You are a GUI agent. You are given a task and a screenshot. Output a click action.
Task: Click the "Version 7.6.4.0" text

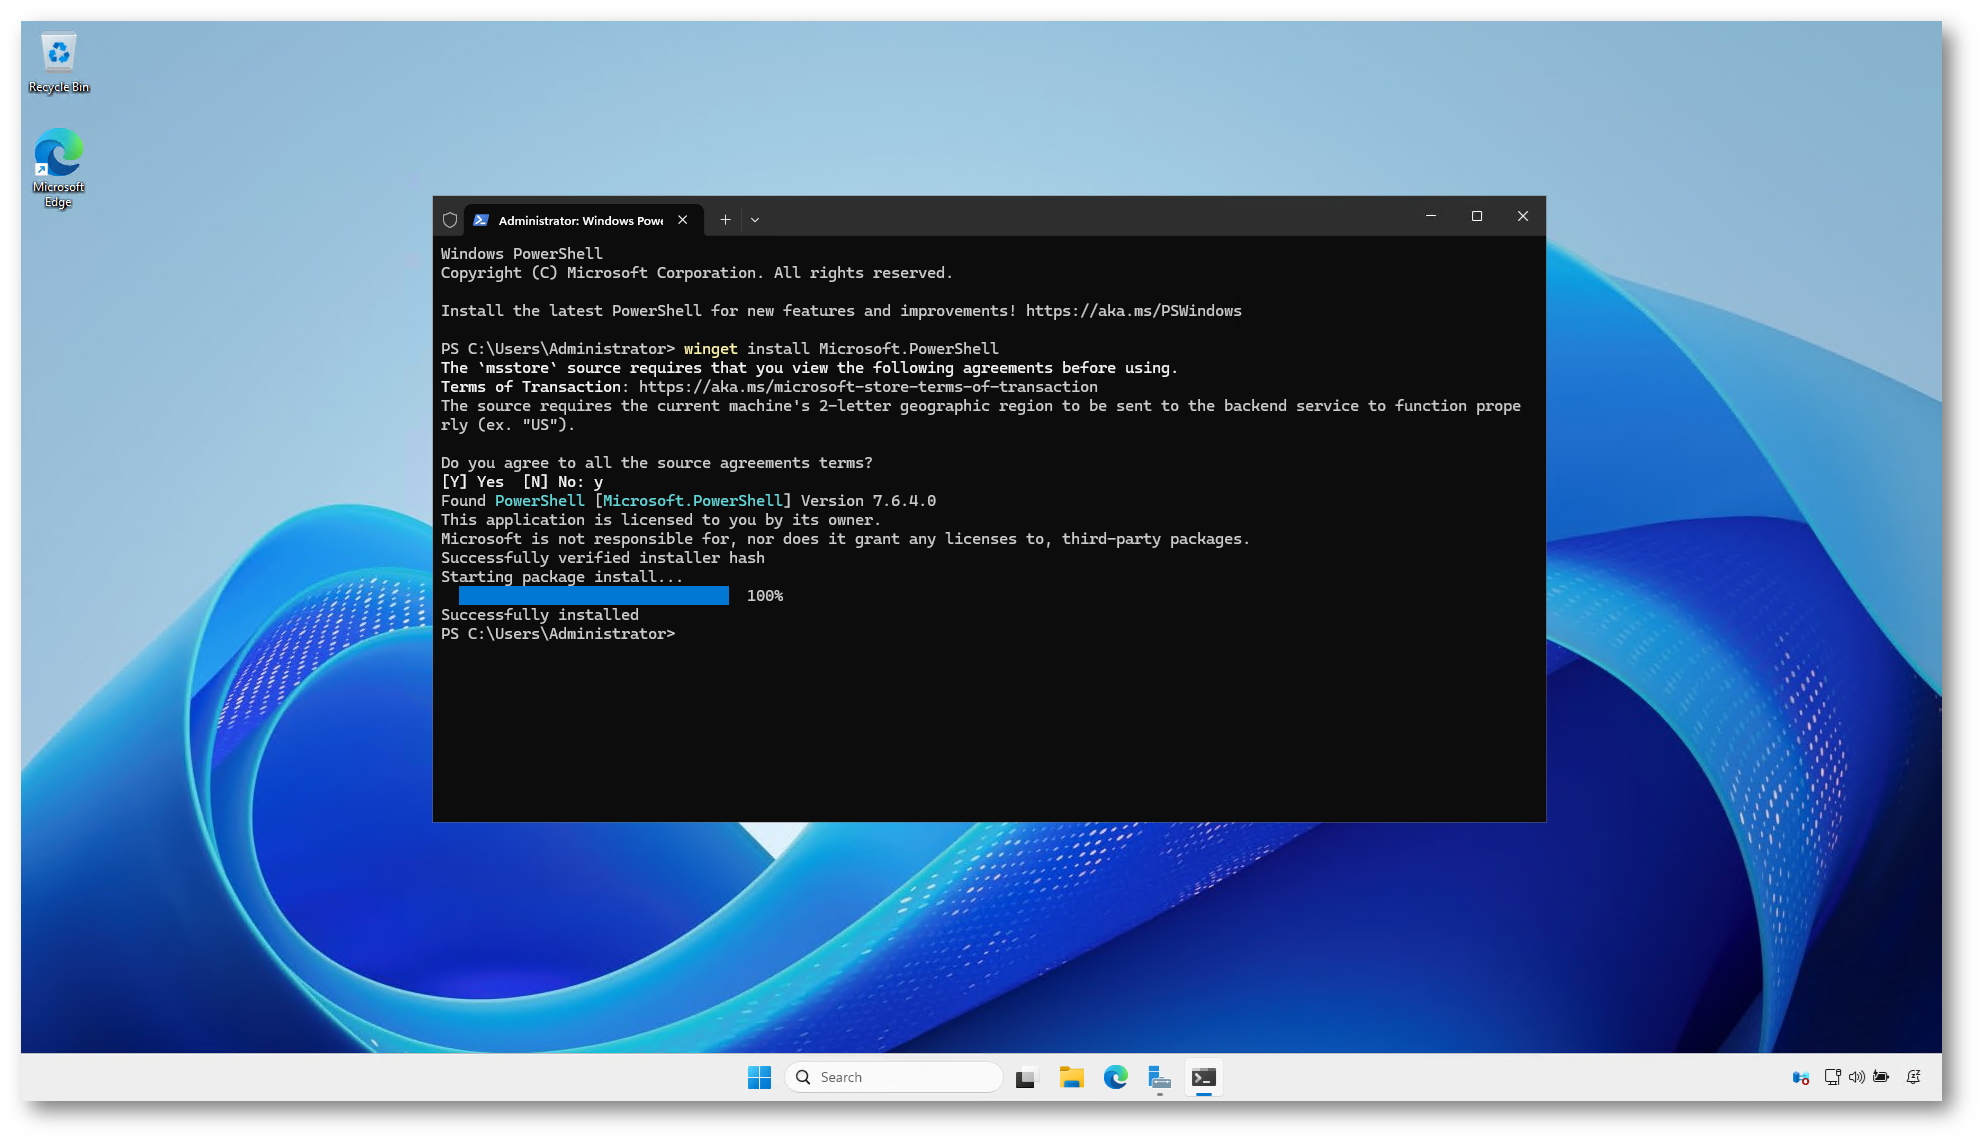pyautogui.click(x=868, y=501)
